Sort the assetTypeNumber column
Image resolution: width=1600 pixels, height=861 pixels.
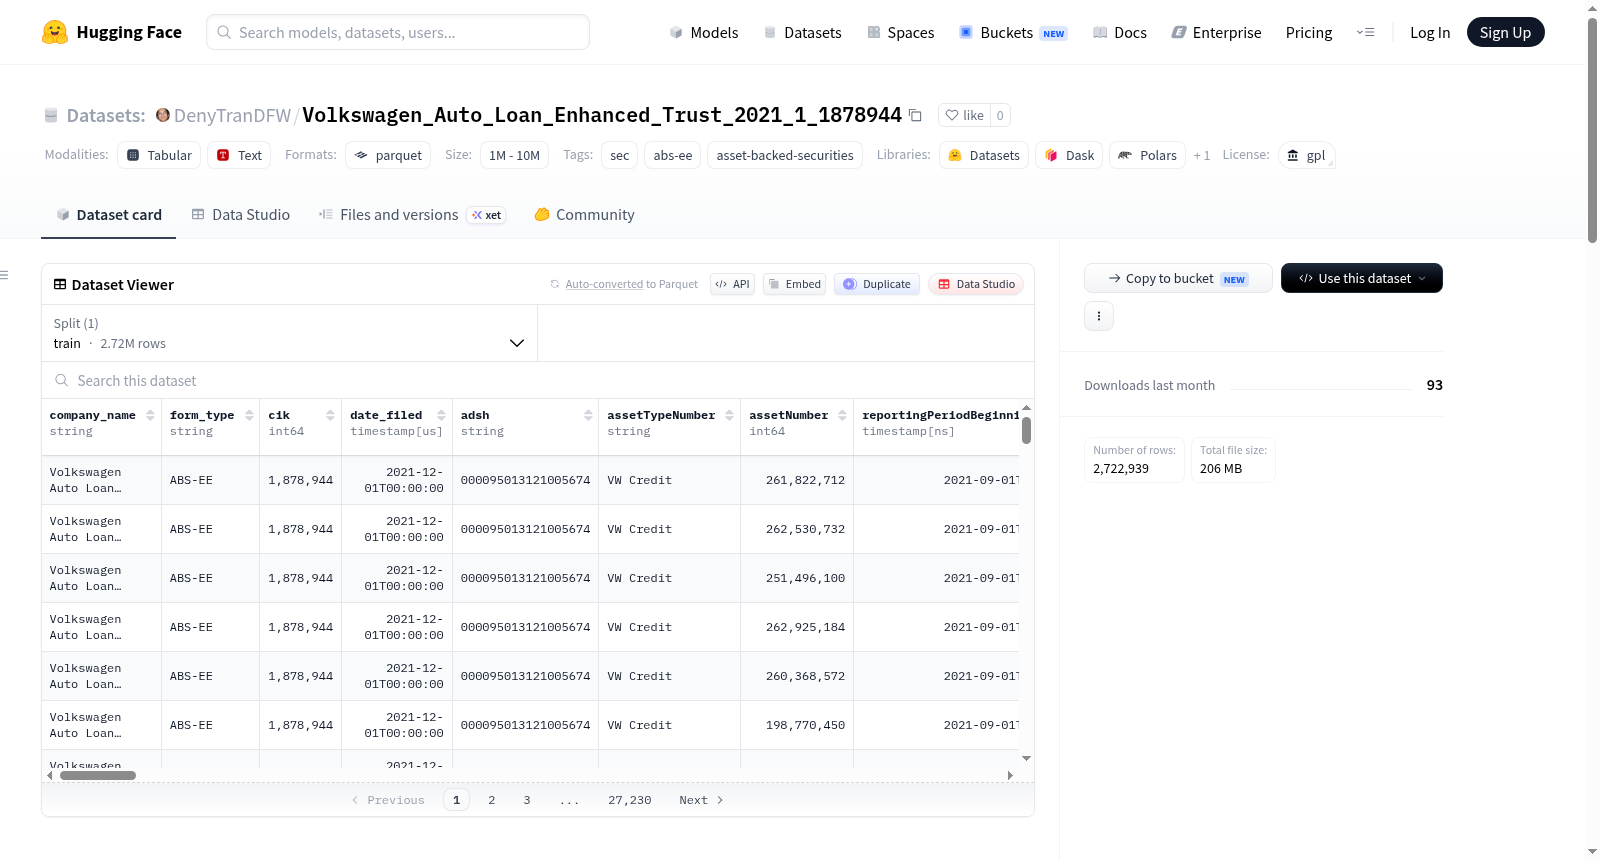click(729, 415)
